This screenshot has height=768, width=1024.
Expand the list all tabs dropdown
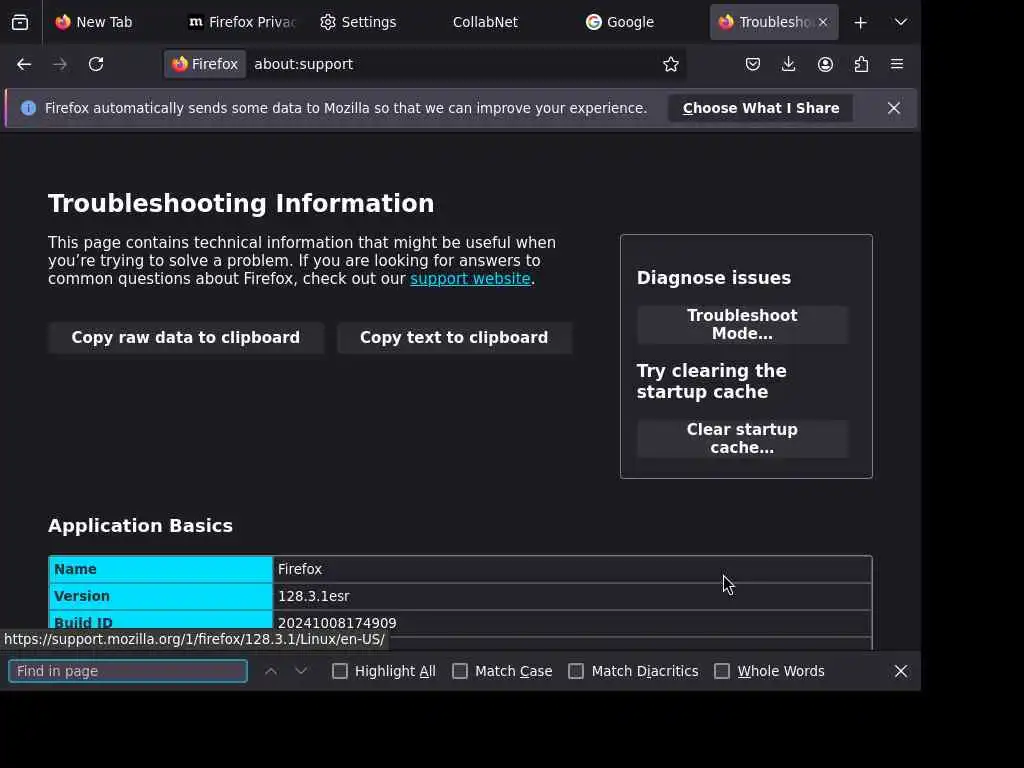tap(901, 22)
